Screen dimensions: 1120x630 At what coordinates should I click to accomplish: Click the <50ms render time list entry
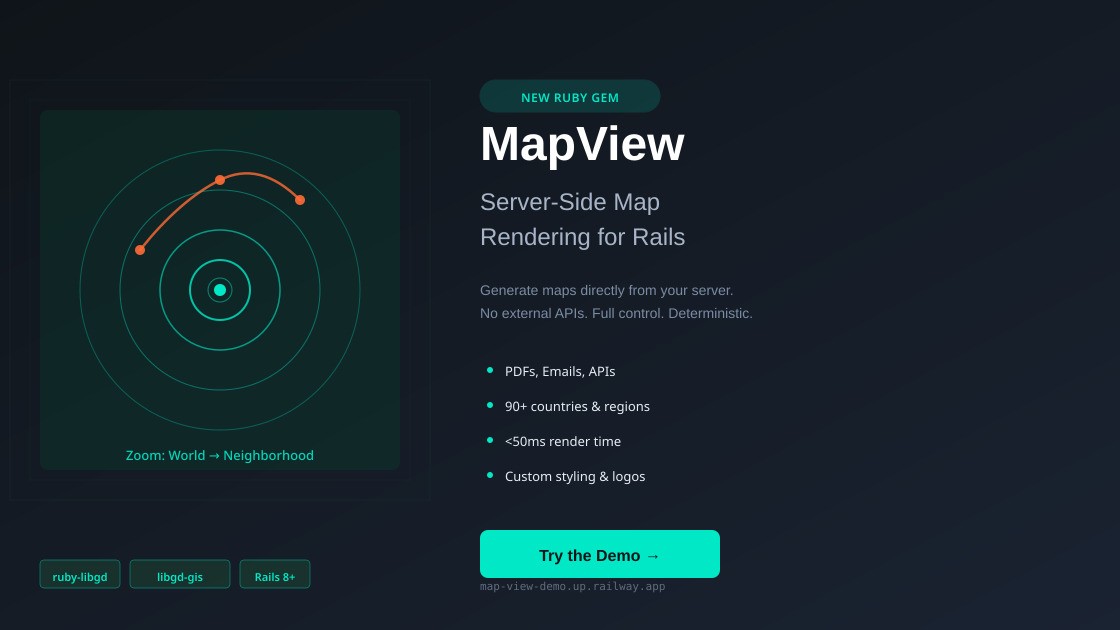[x=563, y=441]
